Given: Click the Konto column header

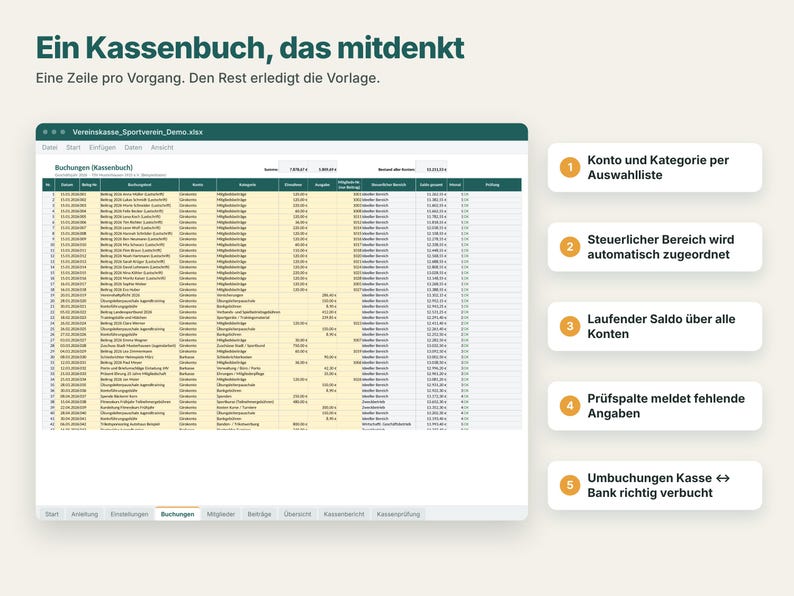Looking at the screenshot, I should pyautogui.click(x=197, y=185).
